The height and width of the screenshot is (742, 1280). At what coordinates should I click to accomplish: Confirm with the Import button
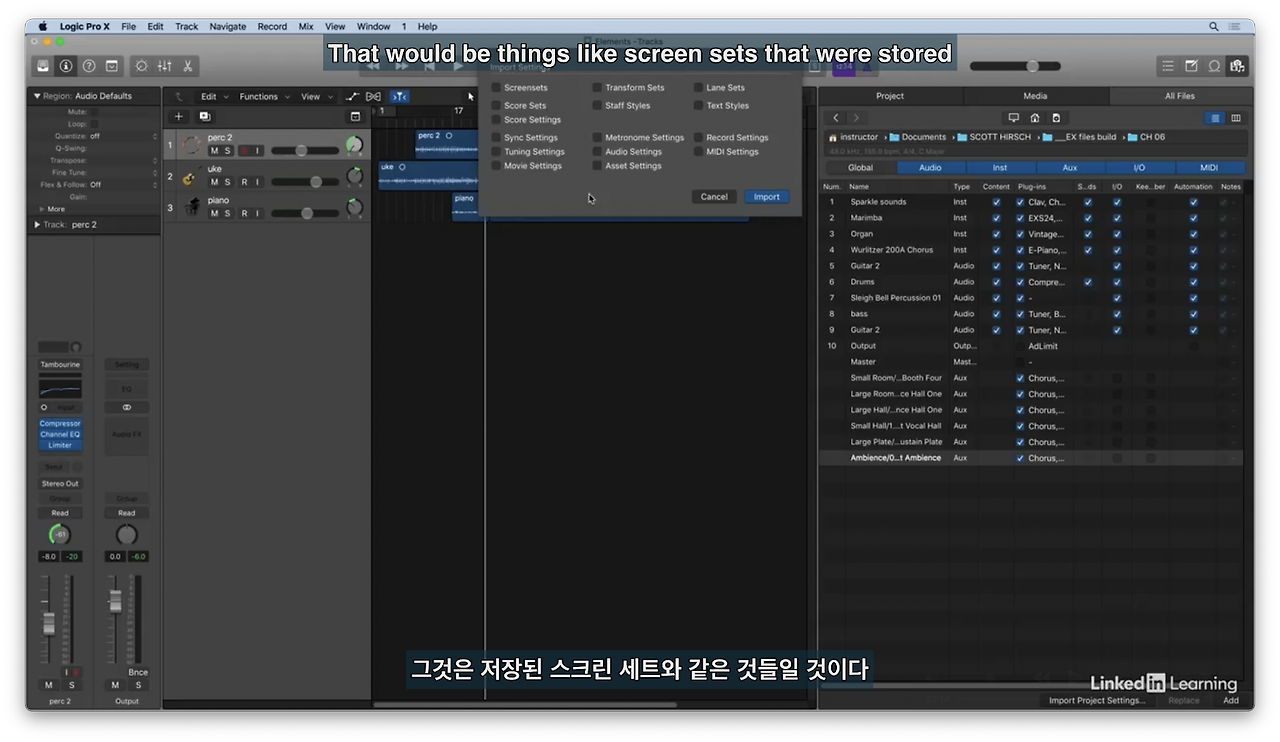[x=767, y=197]
